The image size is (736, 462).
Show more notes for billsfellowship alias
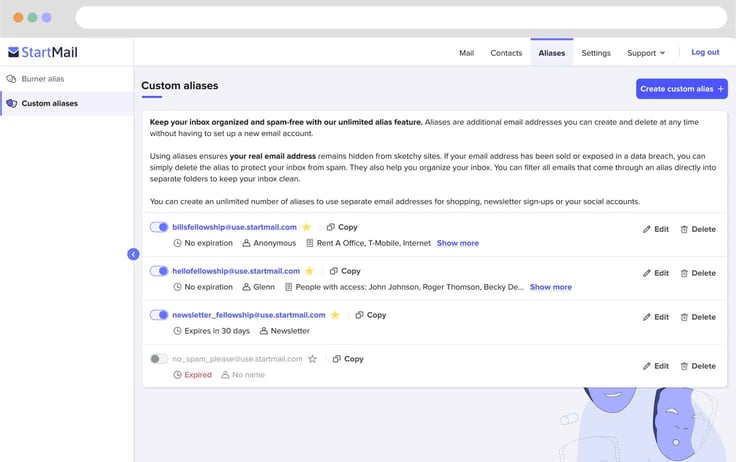pos(458,243)
